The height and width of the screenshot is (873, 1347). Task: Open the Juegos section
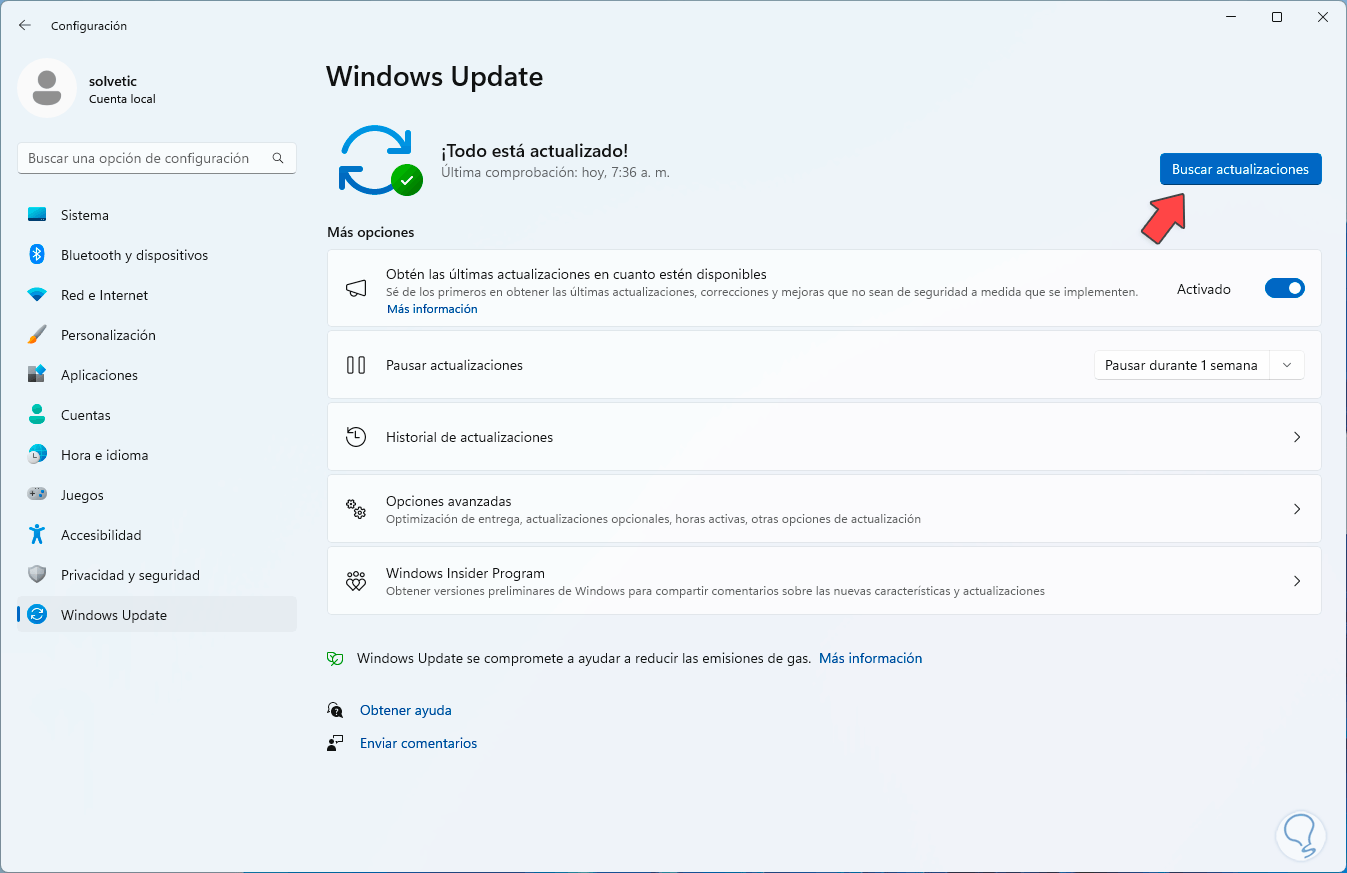(157, 495)
